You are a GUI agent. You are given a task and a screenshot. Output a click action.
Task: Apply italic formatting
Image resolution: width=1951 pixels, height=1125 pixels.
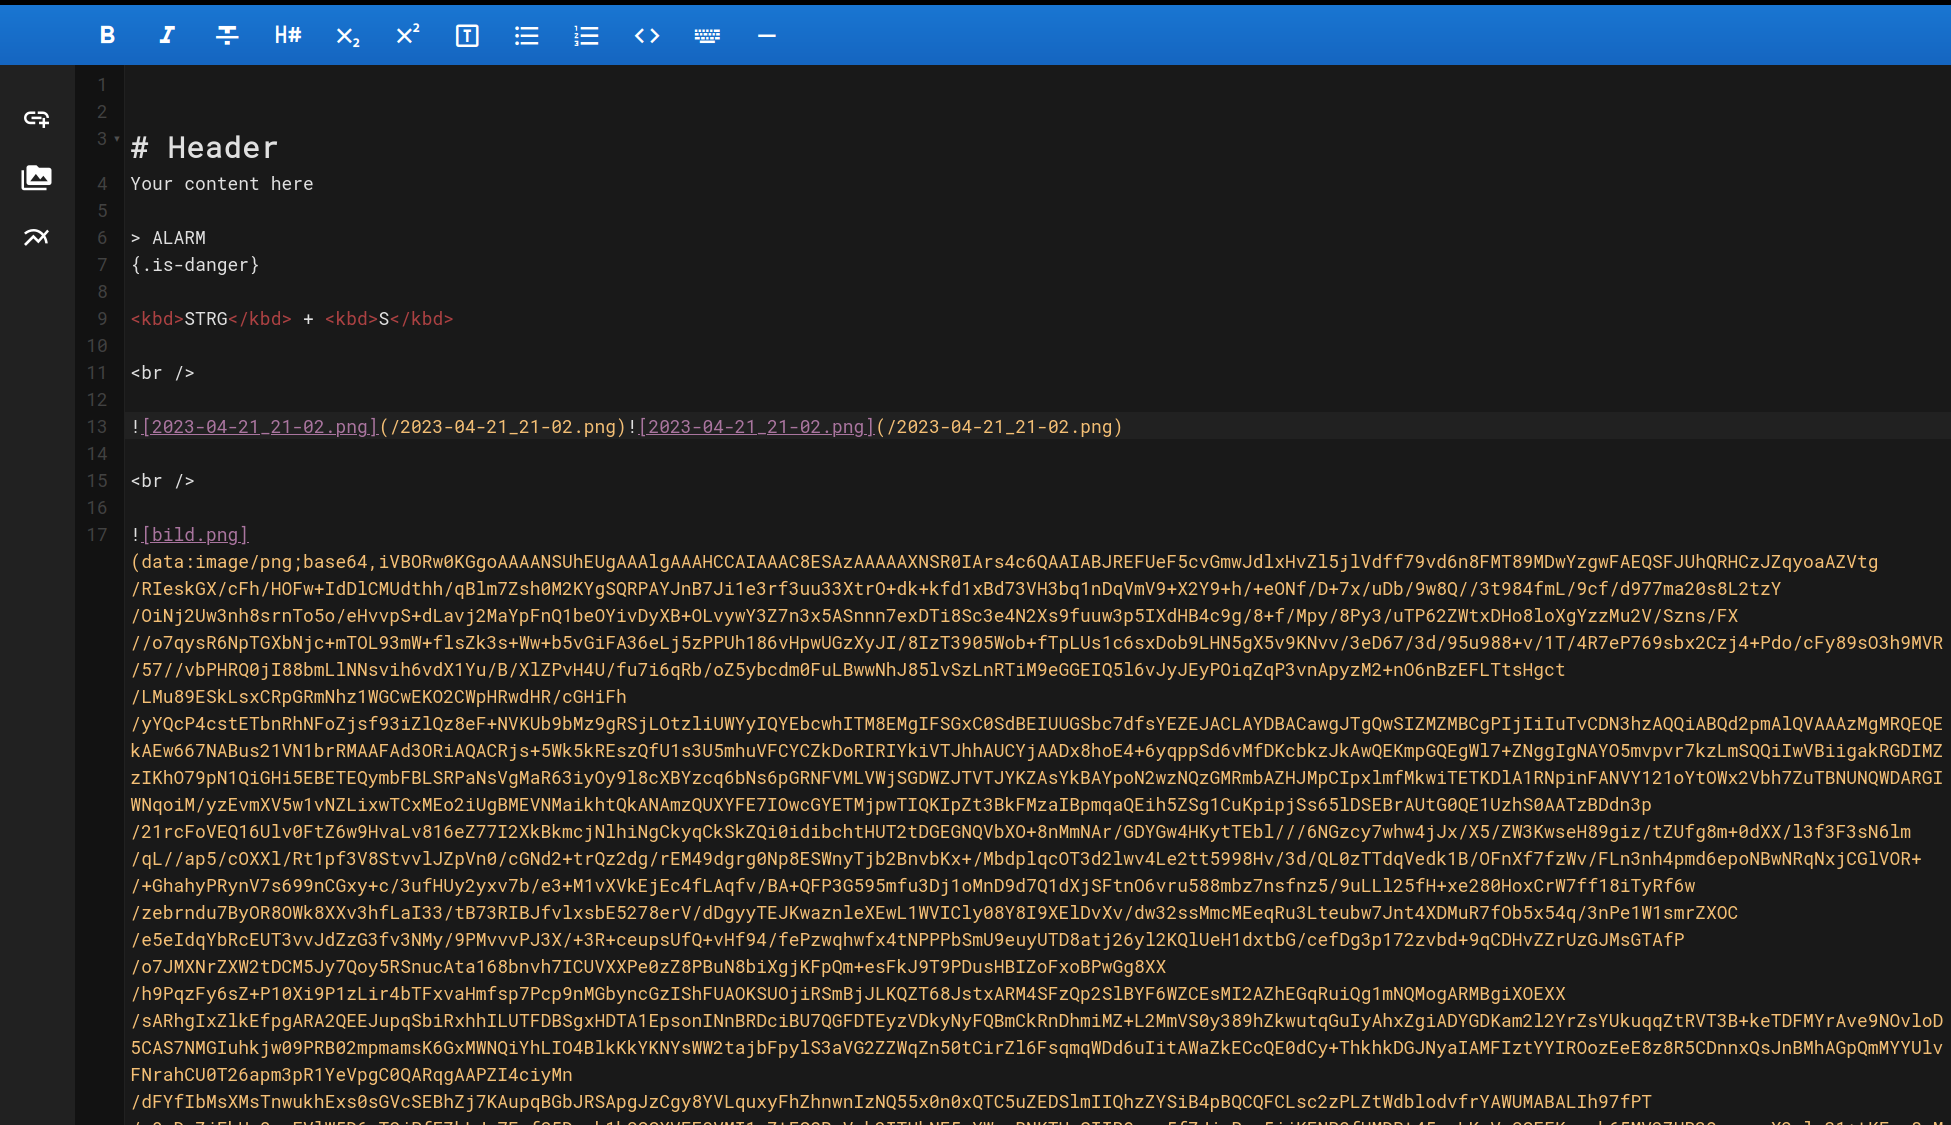pyautogui.click(x=167, y=36)
